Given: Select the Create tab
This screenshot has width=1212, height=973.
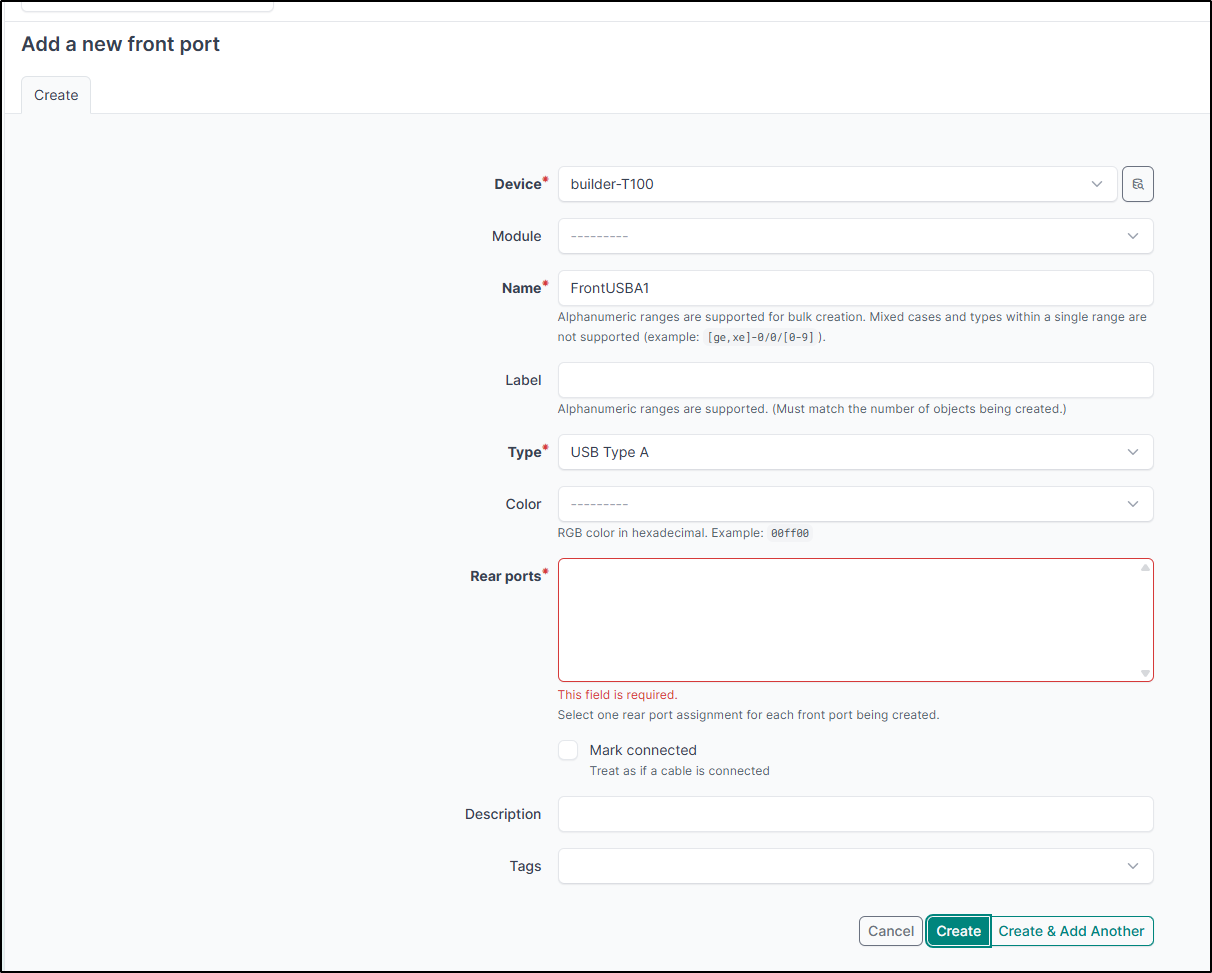Looking at the screenshot, I should [56, 95].
